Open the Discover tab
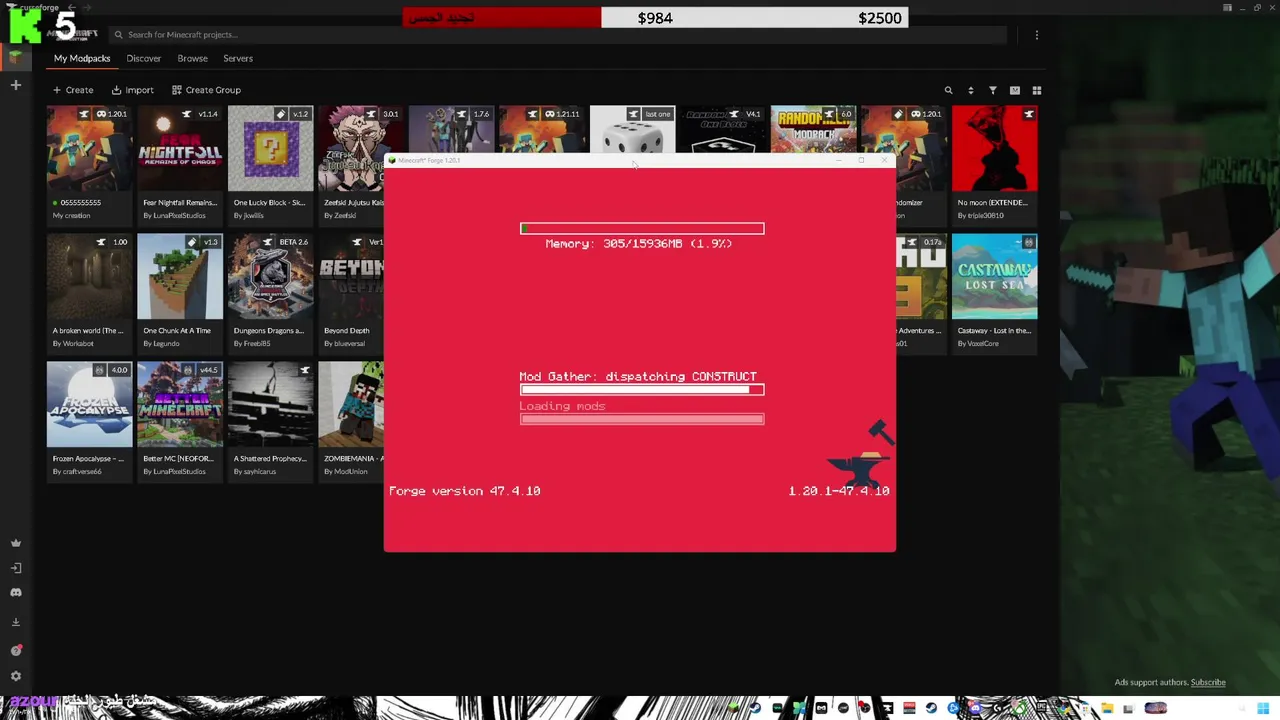This screenshot has height=720, width=1280. 144,58
